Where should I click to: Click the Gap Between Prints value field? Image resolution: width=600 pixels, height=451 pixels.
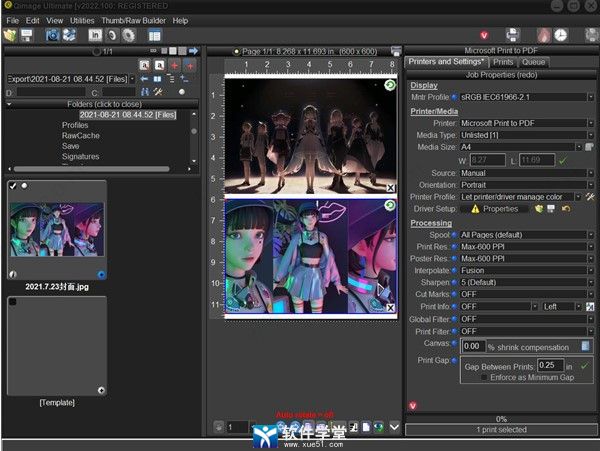point(550,365)
